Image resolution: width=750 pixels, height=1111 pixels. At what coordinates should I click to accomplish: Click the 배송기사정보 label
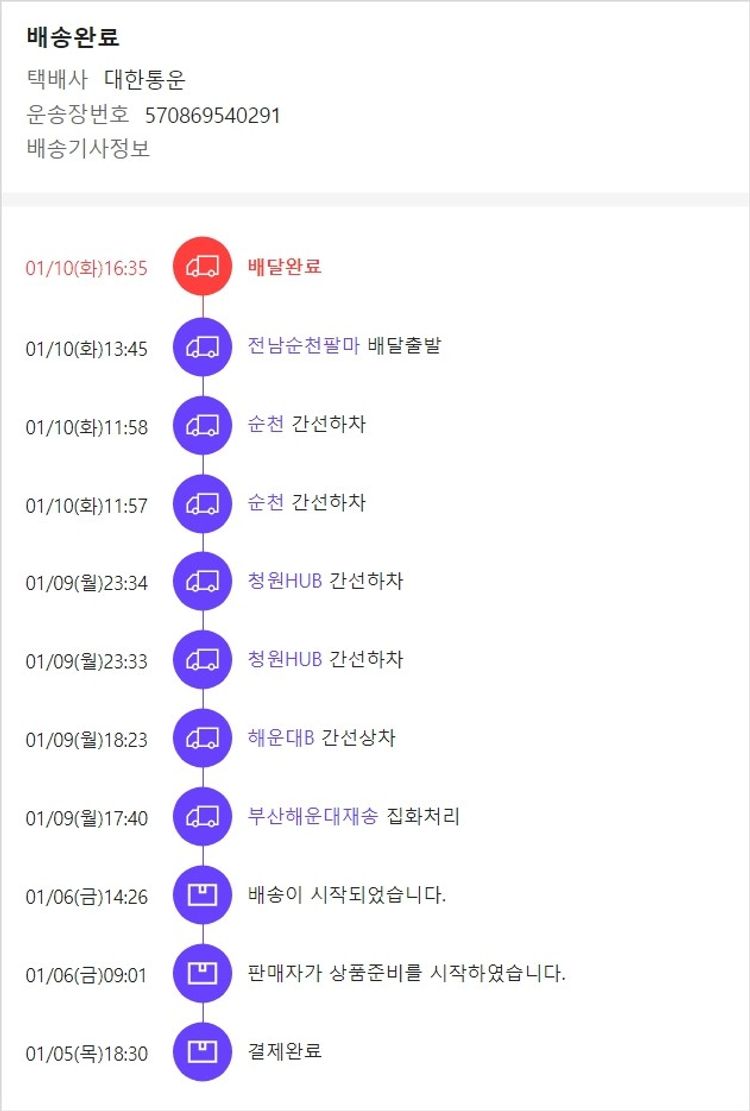click(x=88, y=149)
